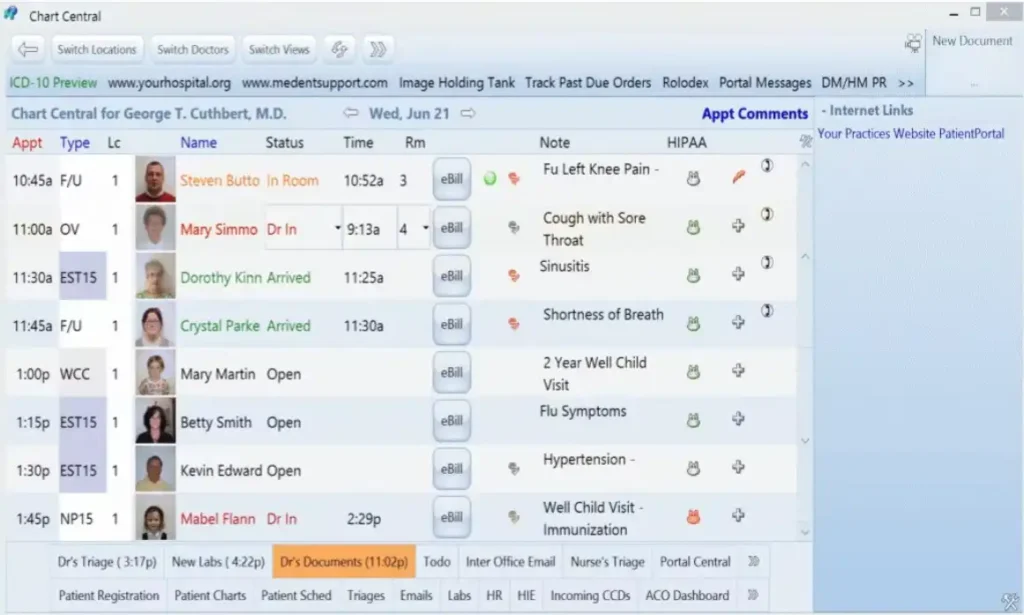Open a New Document from the toolbar
This screenshot has width=1024, height=615.
[x=974, y=40]
